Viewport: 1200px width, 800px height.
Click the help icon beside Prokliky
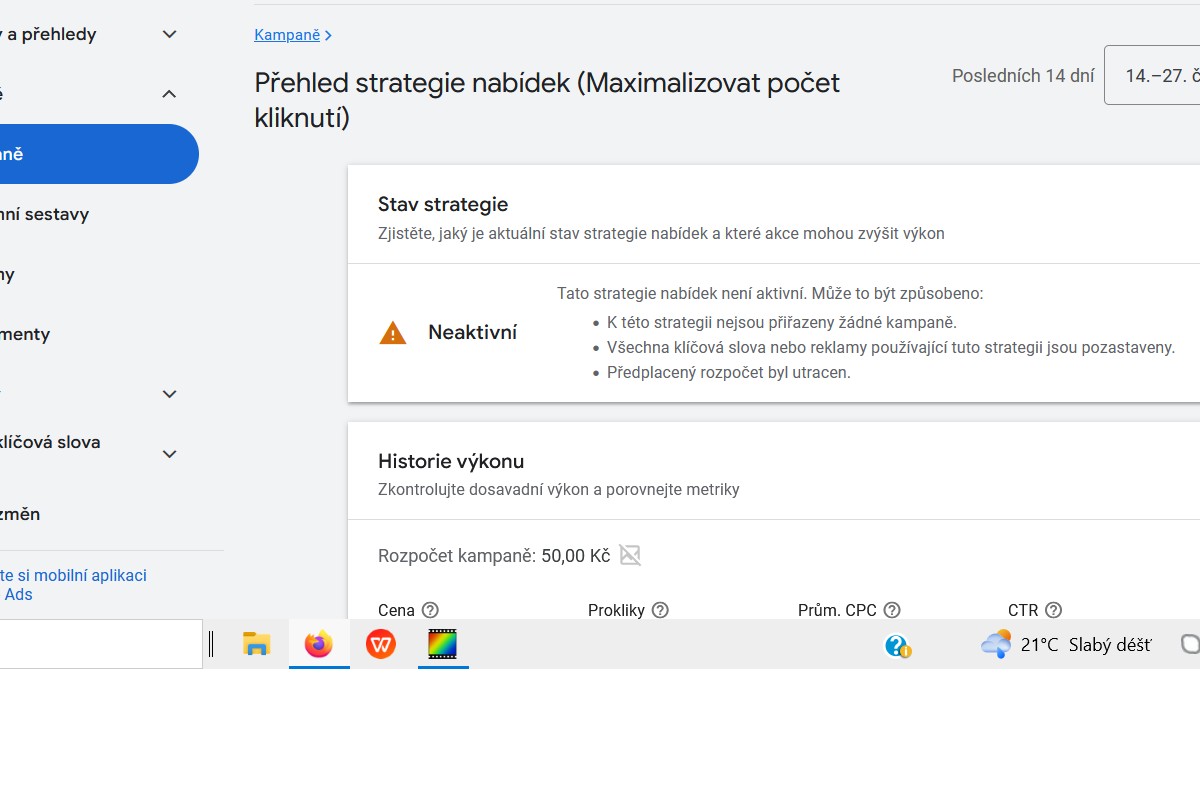[x=660, y=610]
